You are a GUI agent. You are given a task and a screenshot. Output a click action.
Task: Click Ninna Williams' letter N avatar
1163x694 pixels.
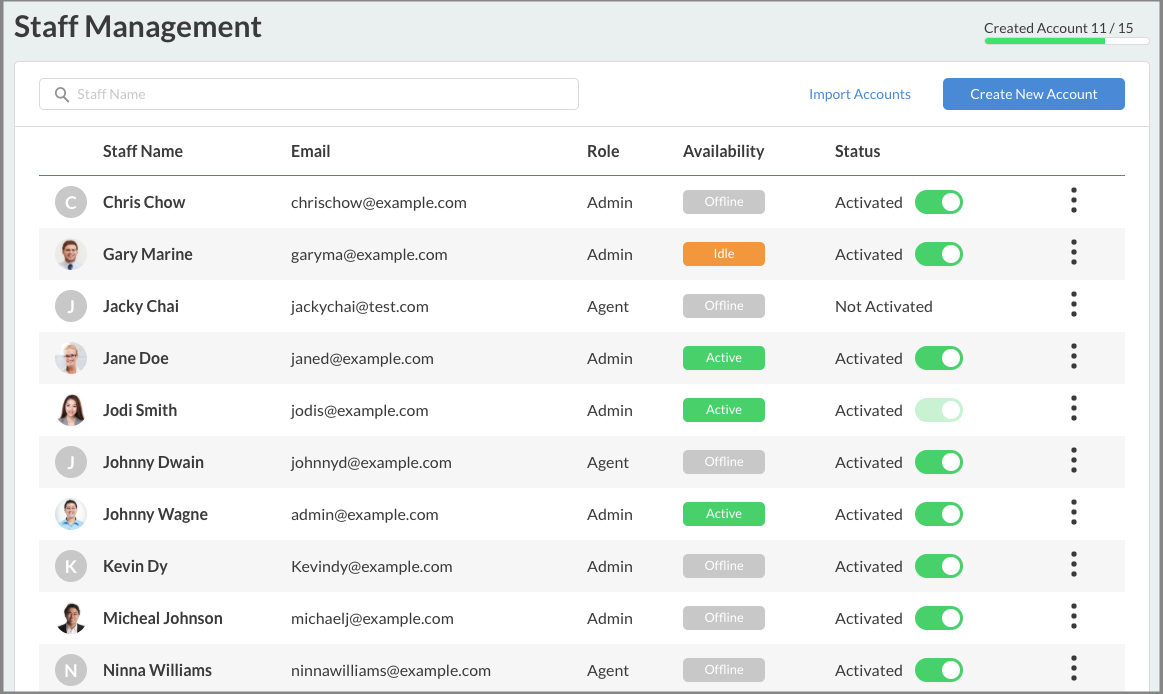tap(71, 670)
